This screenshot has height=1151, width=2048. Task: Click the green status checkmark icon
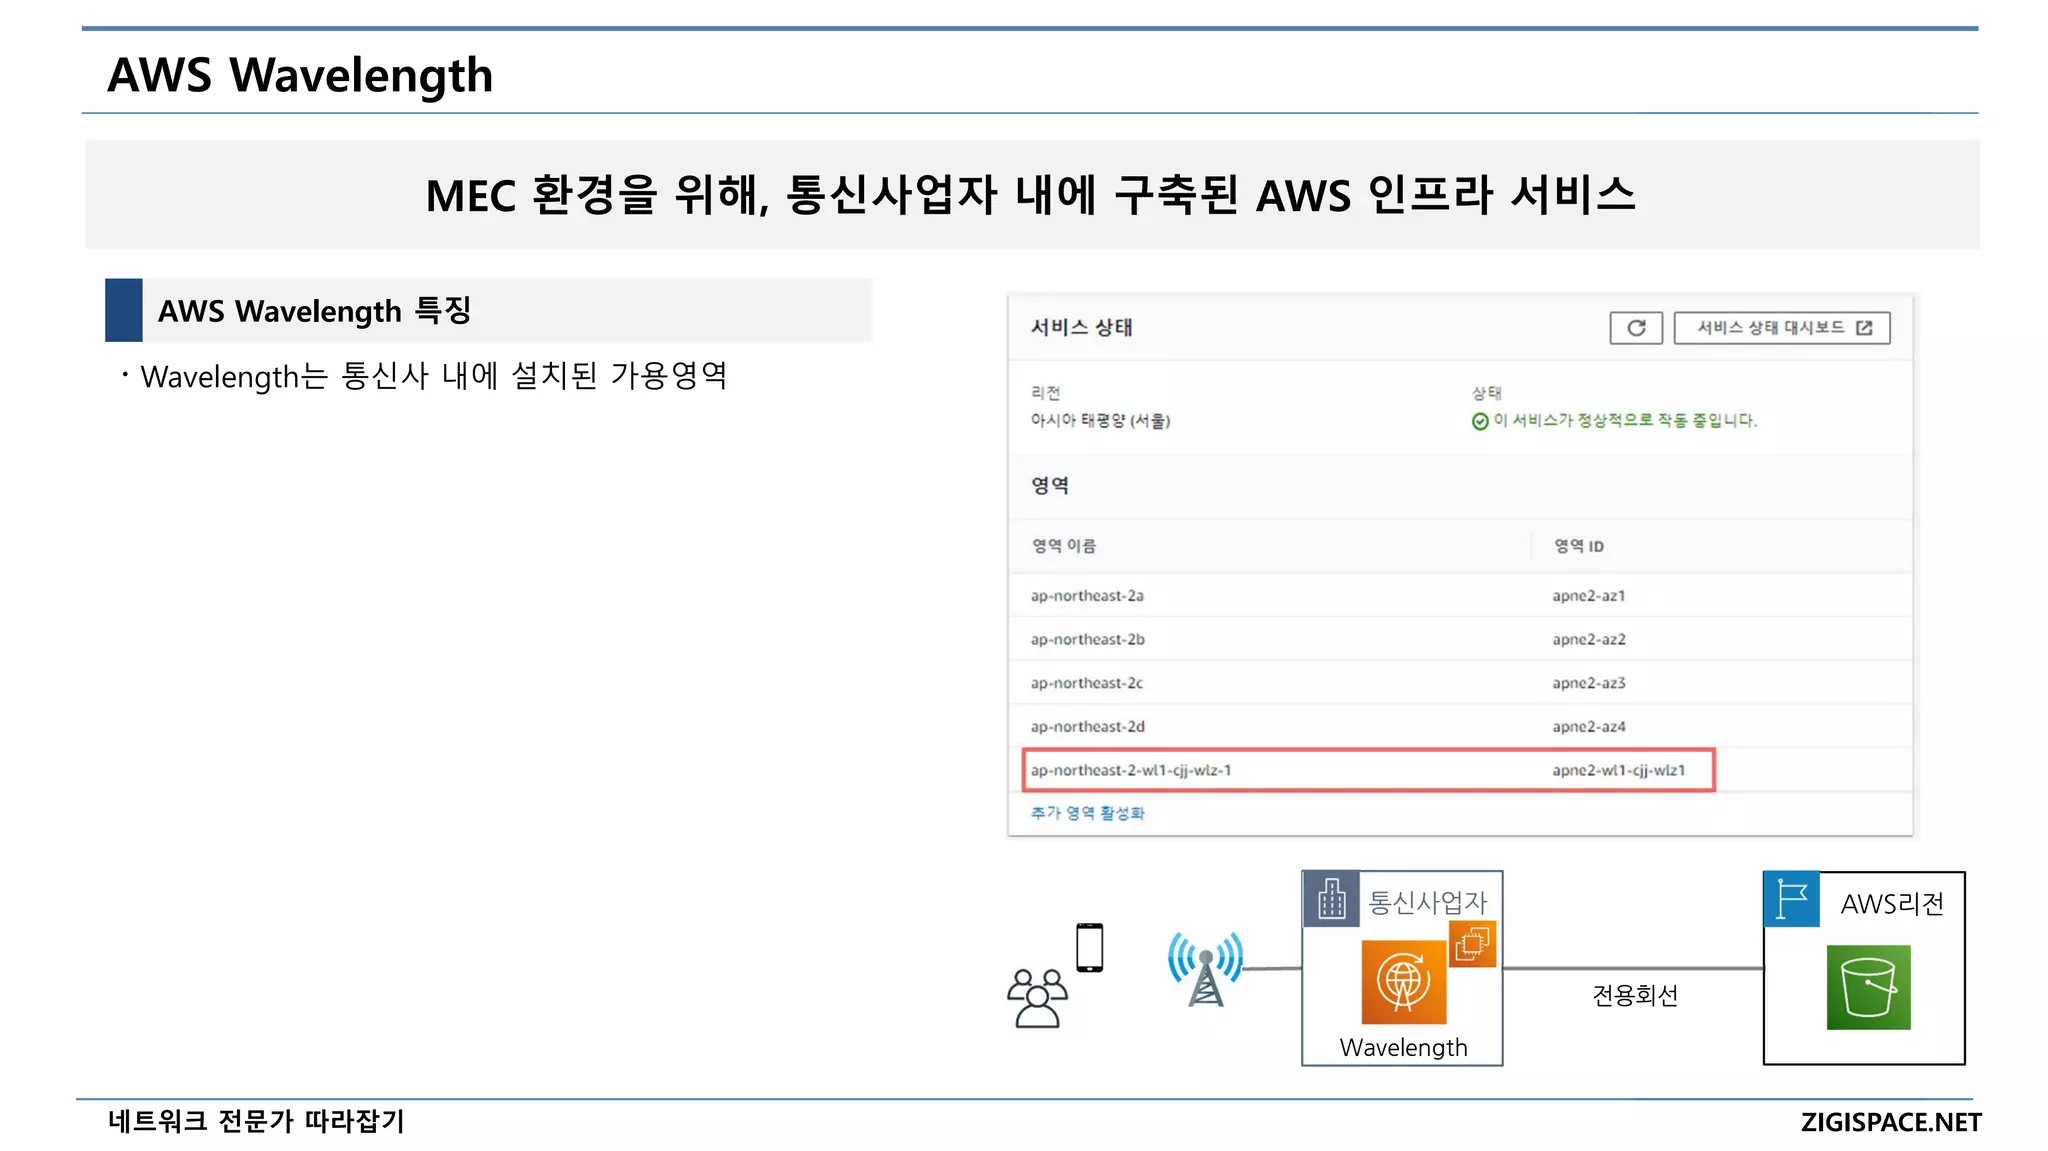pyautogui.click(x=1480, y=421)
